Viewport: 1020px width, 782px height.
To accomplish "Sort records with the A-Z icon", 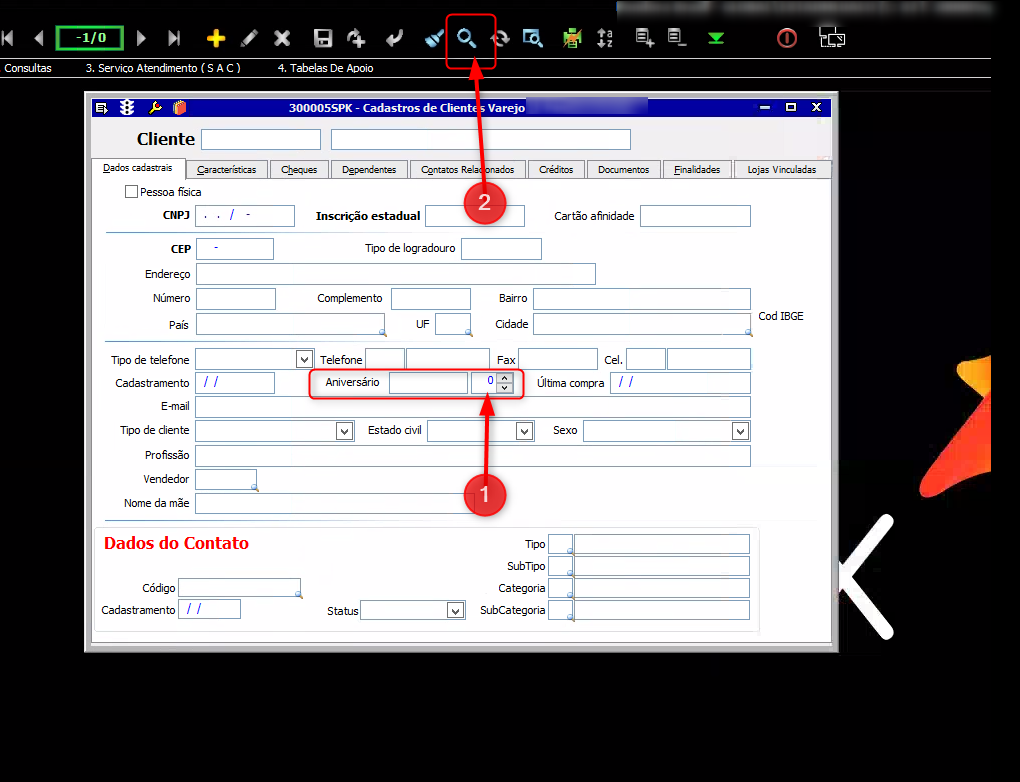I will (x=605, y=38).
